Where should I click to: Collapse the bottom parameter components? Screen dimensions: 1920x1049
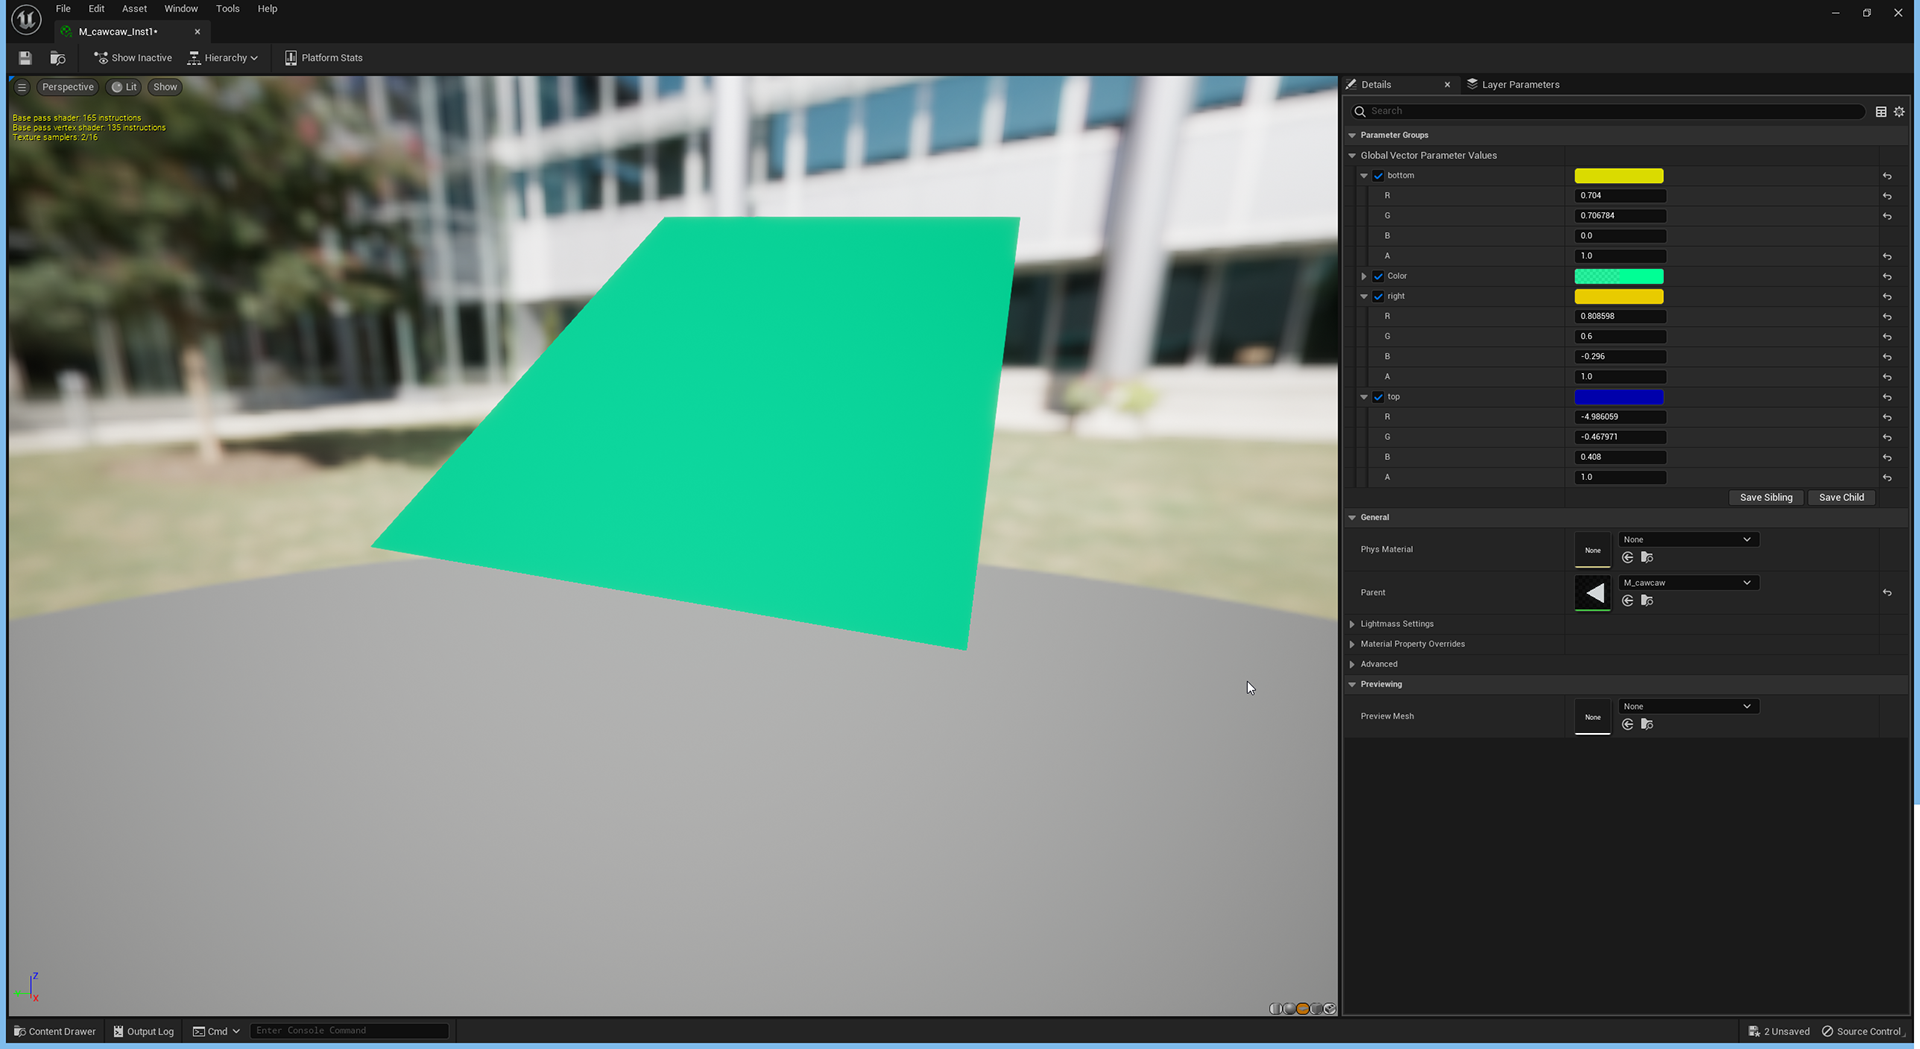(1363, 176)
